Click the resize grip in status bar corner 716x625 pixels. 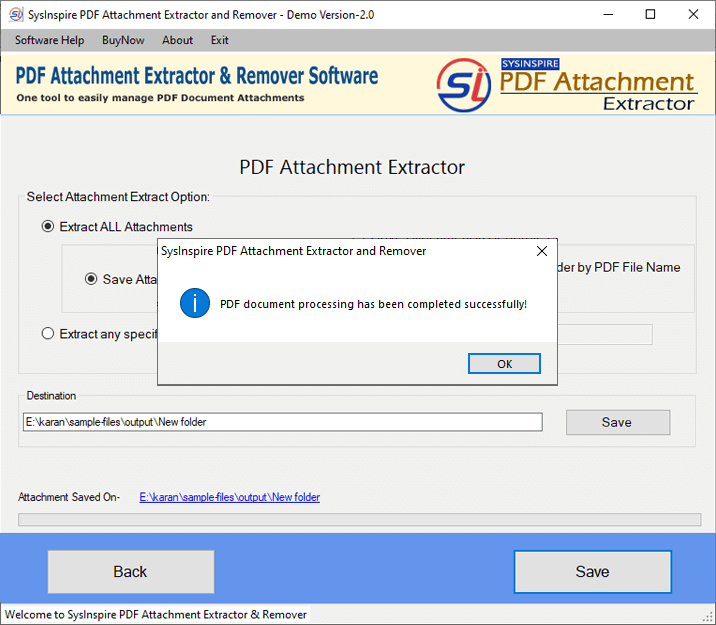tap(709, 618)
